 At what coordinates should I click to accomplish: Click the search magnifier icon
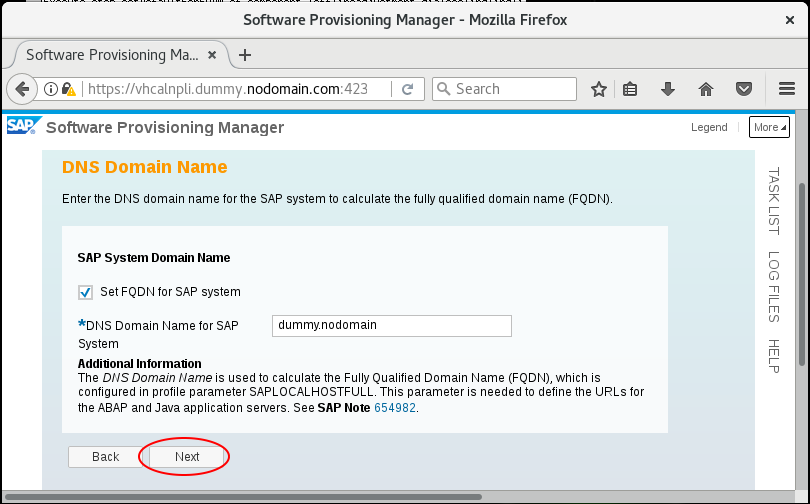[x=443, y=89]
